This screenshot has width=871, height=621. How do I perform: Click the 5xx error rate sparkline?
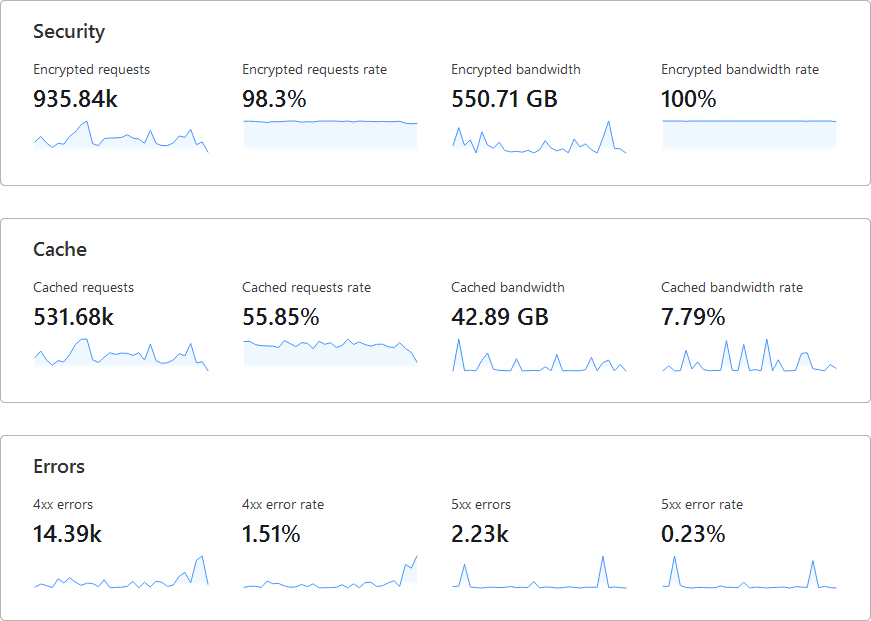pos(749,571)
